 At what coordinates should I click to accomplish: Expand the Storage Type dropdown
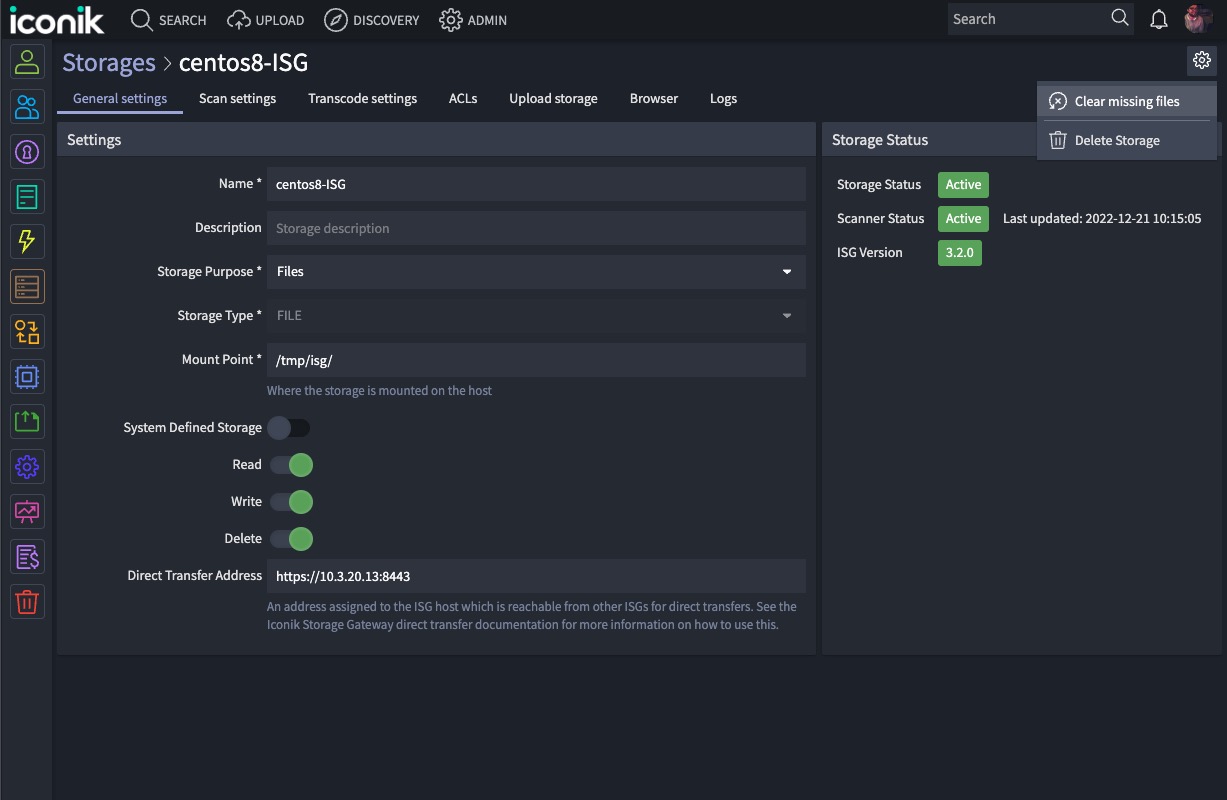[x=536, y=315]
